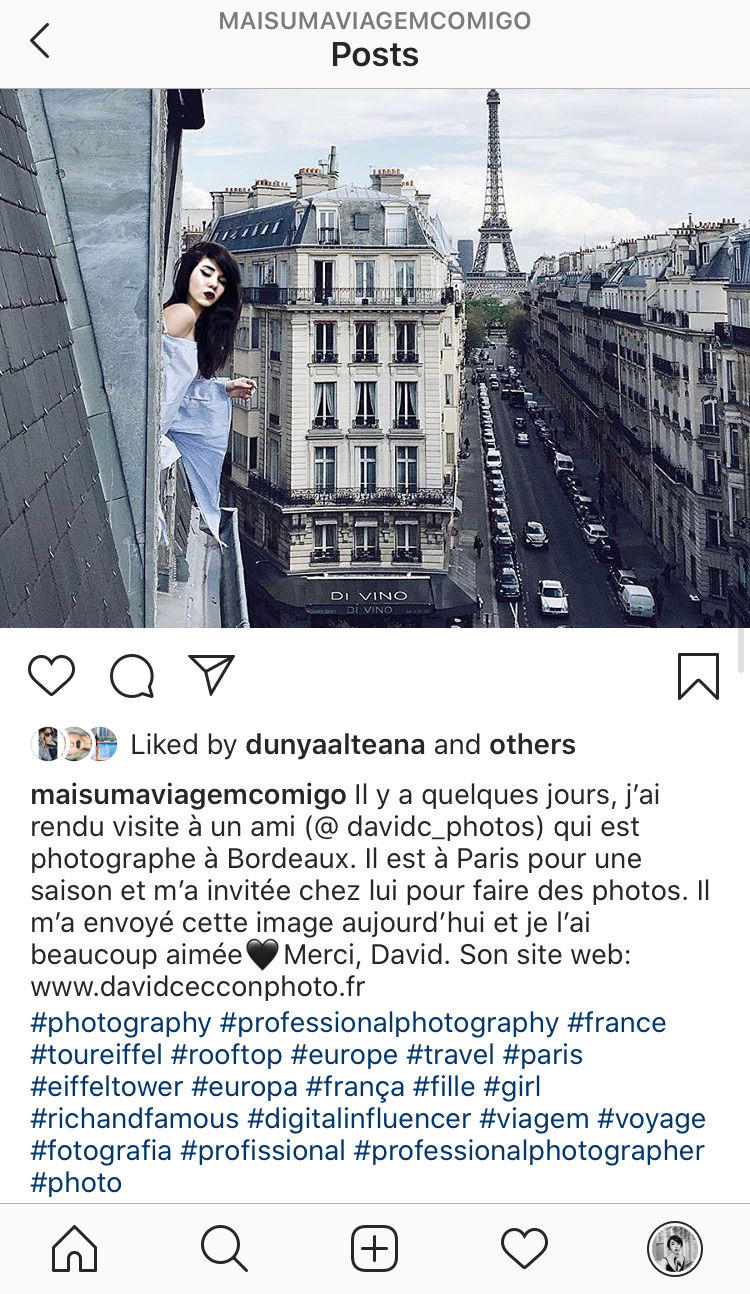Tap the back arrow at top left
This screenshot has height=1294, width=750.
(x=39, y=41)
